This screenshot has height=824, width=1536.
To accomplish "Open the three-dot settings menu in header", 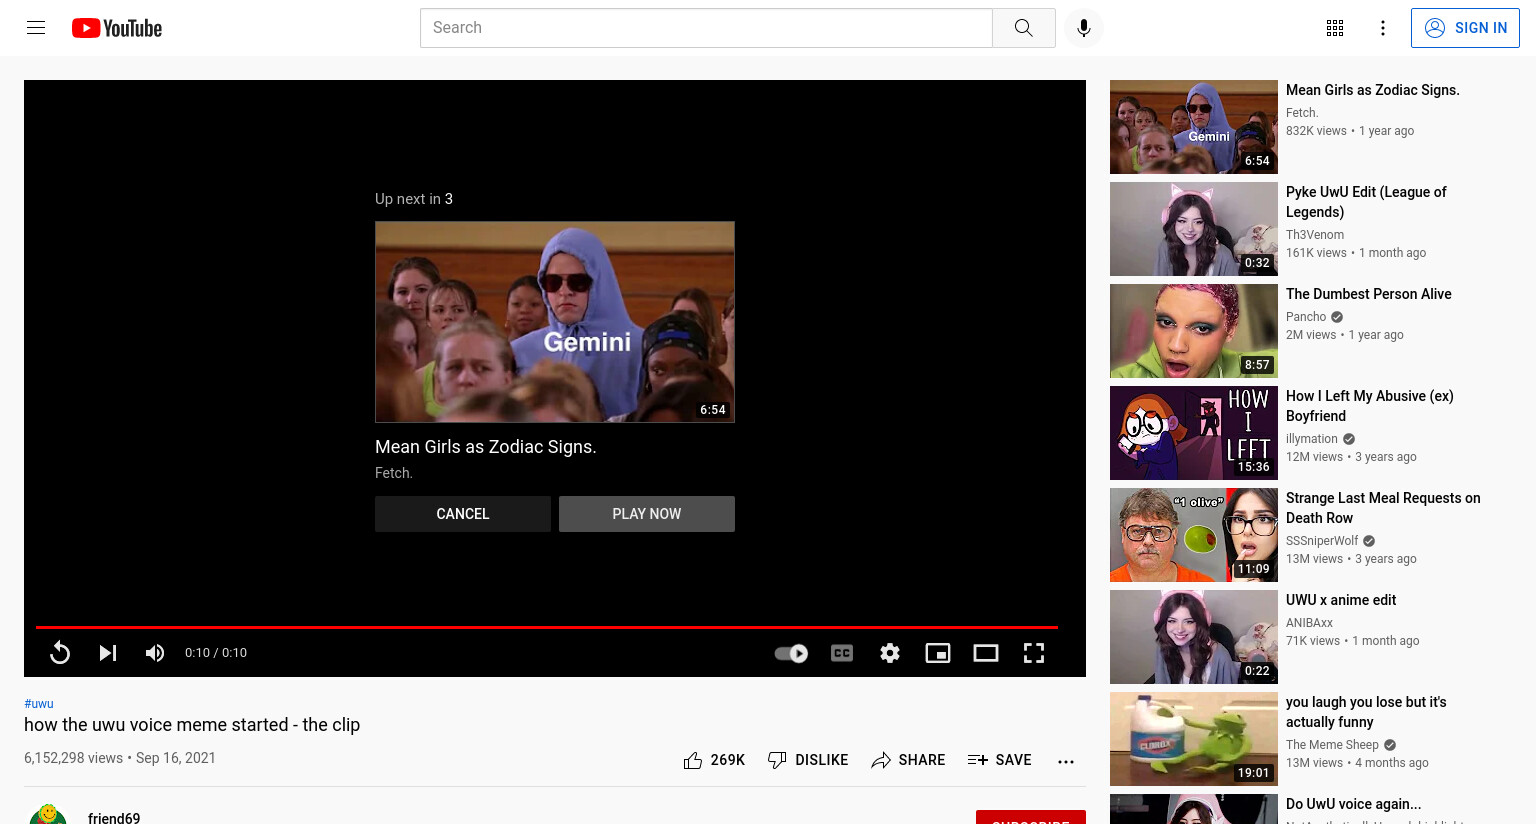I will point(1383,28).
